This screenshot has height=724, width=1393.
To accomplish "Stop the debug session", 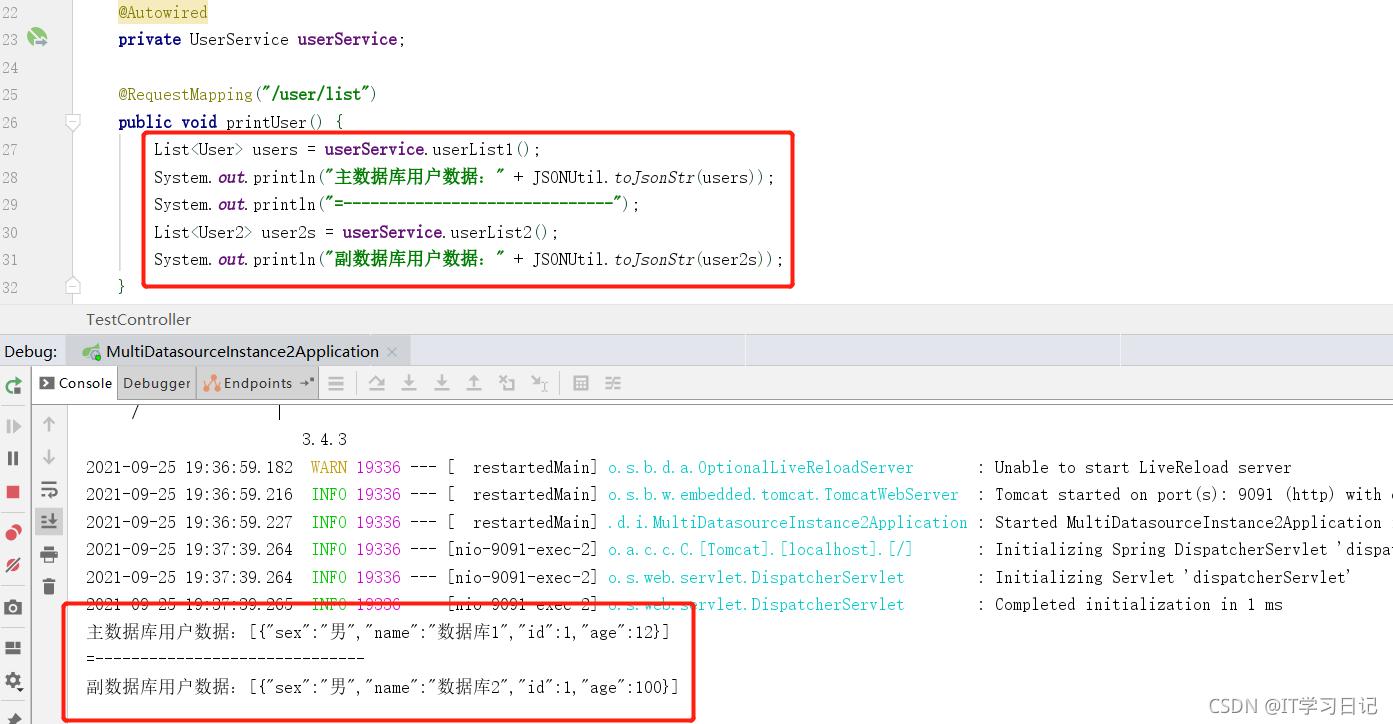I will tap(13, 492).
